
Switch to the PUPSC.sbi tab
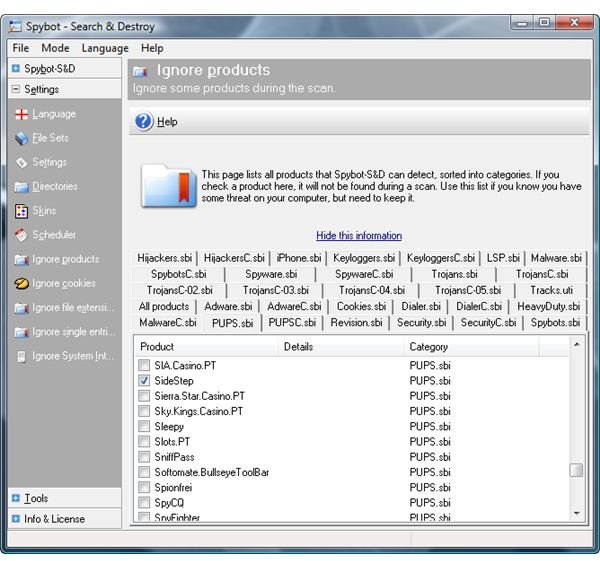click(292, 323)
